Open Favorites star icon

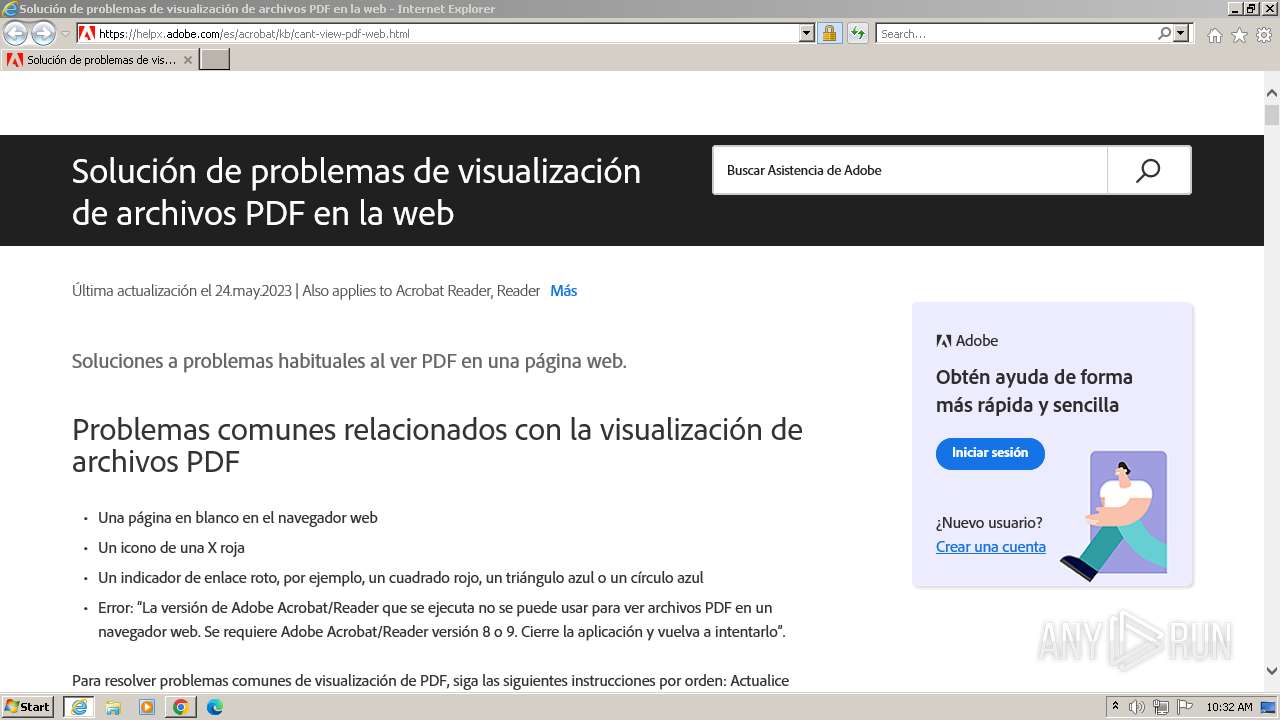click(x=1239, y=35)
